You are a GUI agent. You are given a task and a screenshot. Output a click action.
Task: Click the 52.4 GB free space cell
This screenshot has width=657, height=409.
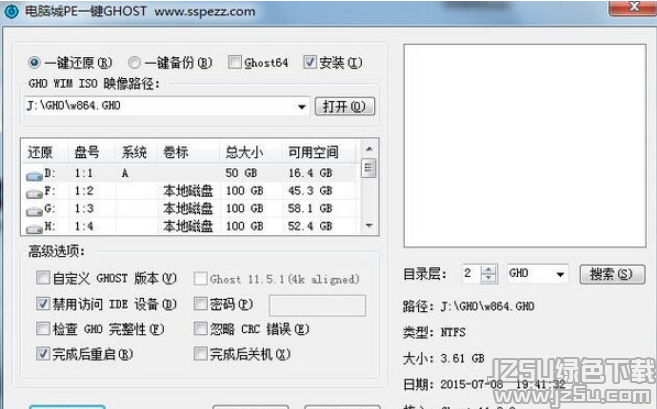[310, 226]
